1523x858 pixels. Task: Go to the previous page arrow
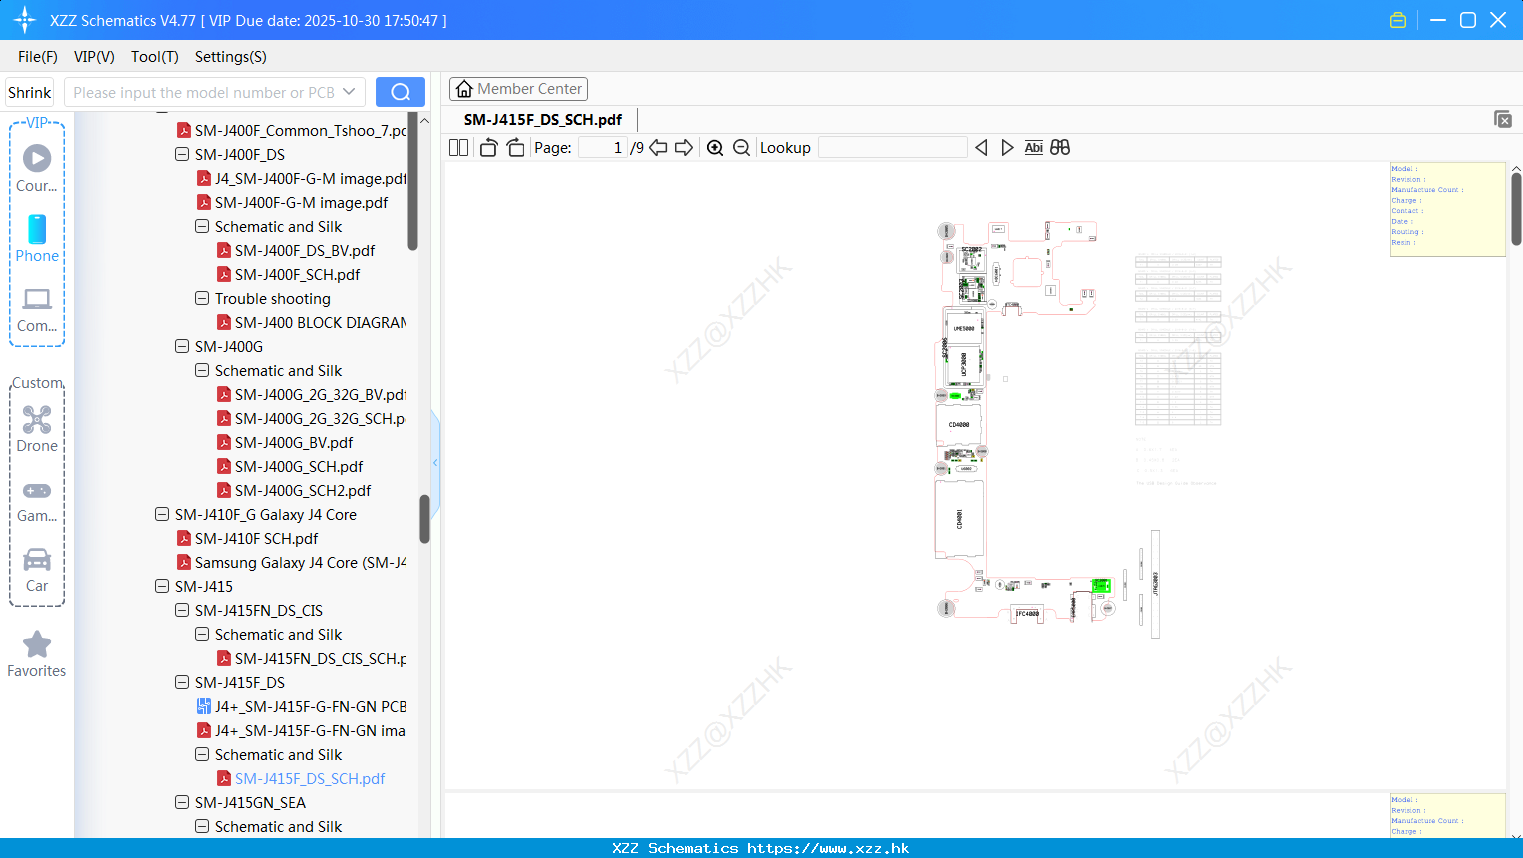click(658, 148)
